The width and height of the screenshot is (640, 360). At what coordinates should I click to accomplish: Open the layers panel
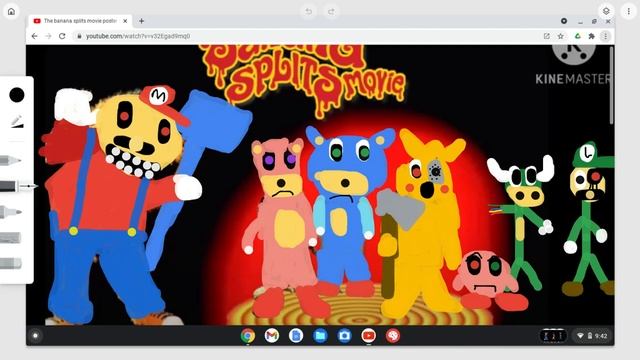tap(606, 11)
